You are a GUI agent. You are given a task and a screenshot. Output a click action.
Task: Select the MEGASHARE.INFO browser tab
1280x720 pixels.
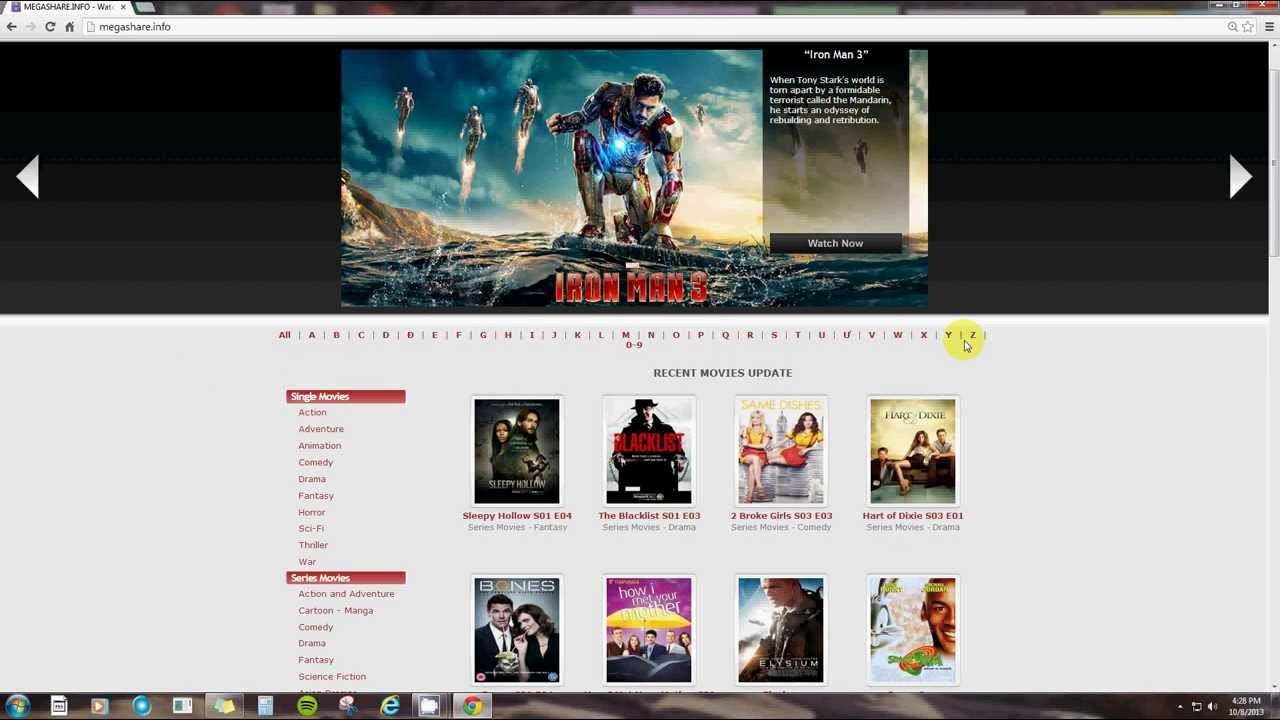point(68,7)
